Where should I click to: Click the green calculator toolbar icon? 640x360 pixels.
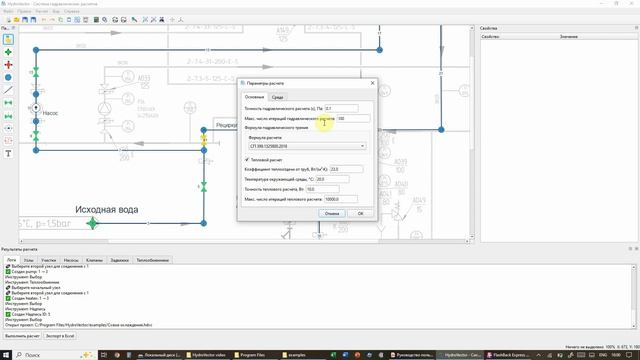(96, 20)
